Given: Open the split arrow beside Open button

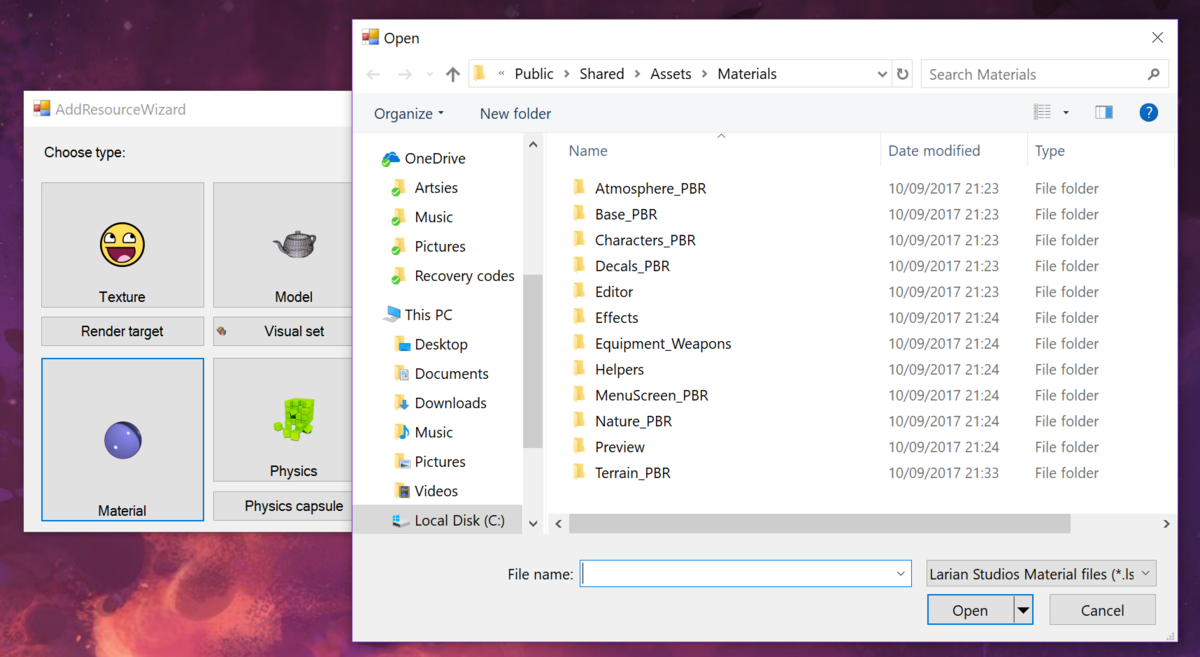Looking at the screenshot, I should coord(1023,610).
